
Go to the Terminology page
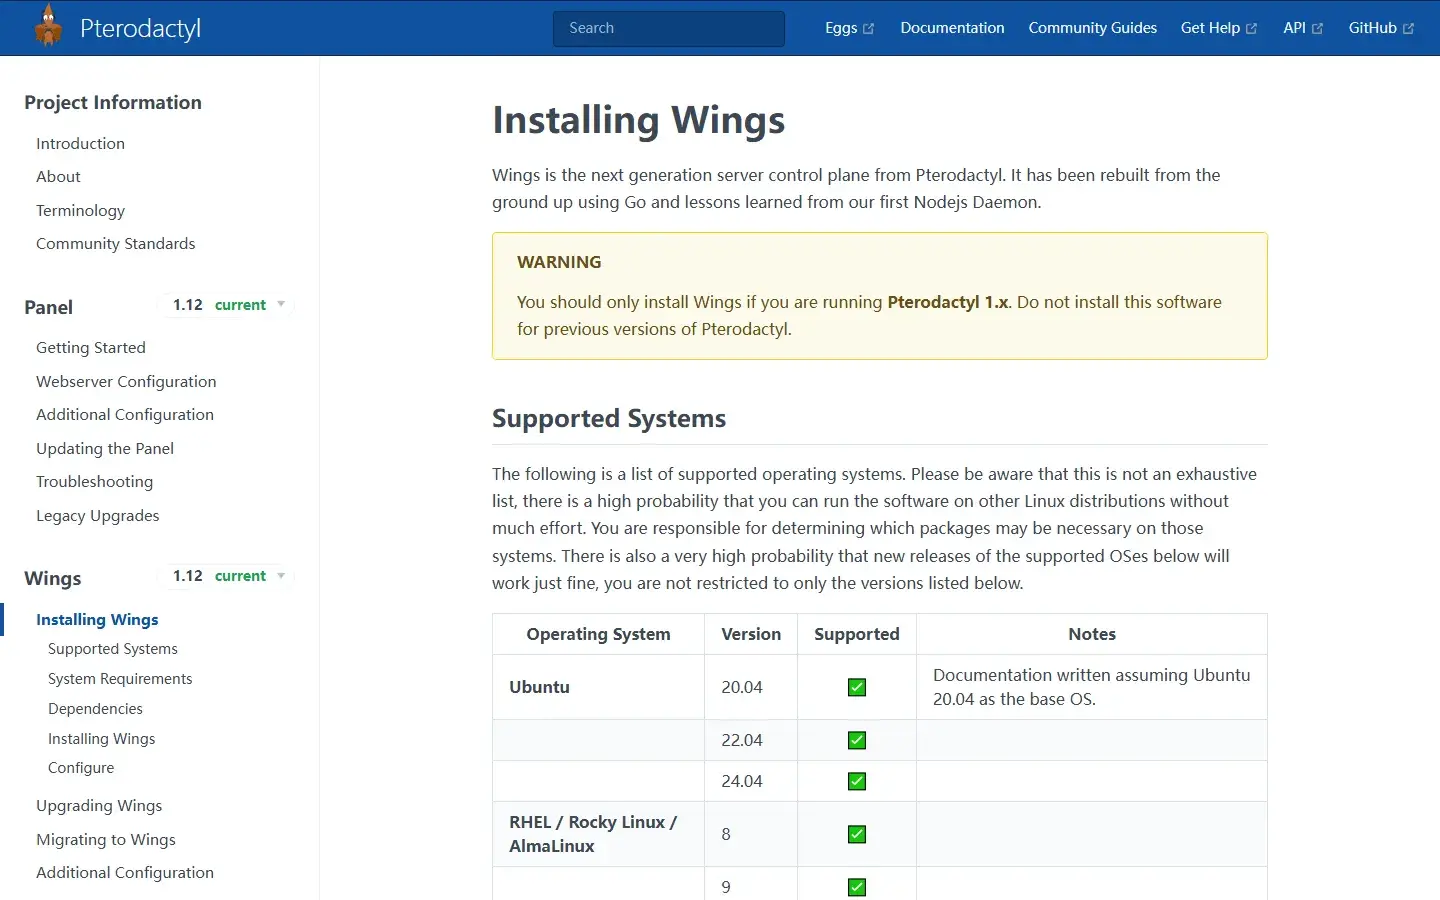coord(80,210)
